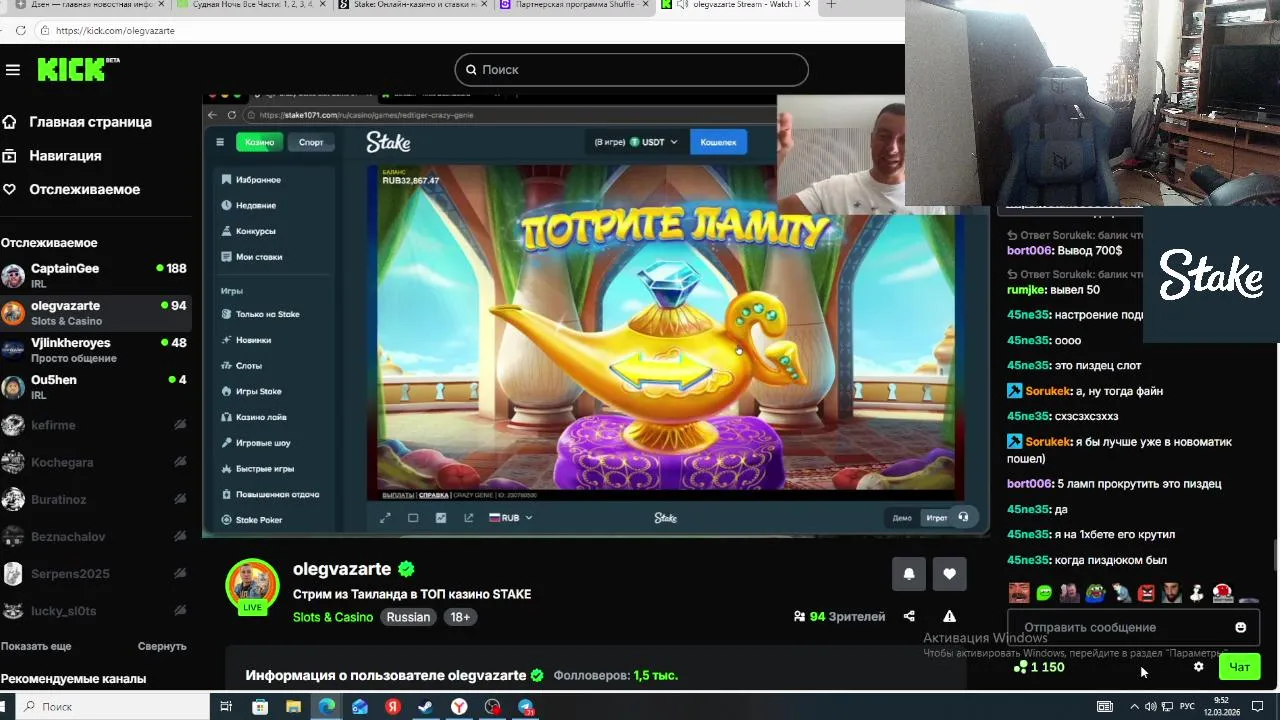The width and height of the screenshot is (1280, 720).
Task: Click the share stream icon
Action: [909, 617]
